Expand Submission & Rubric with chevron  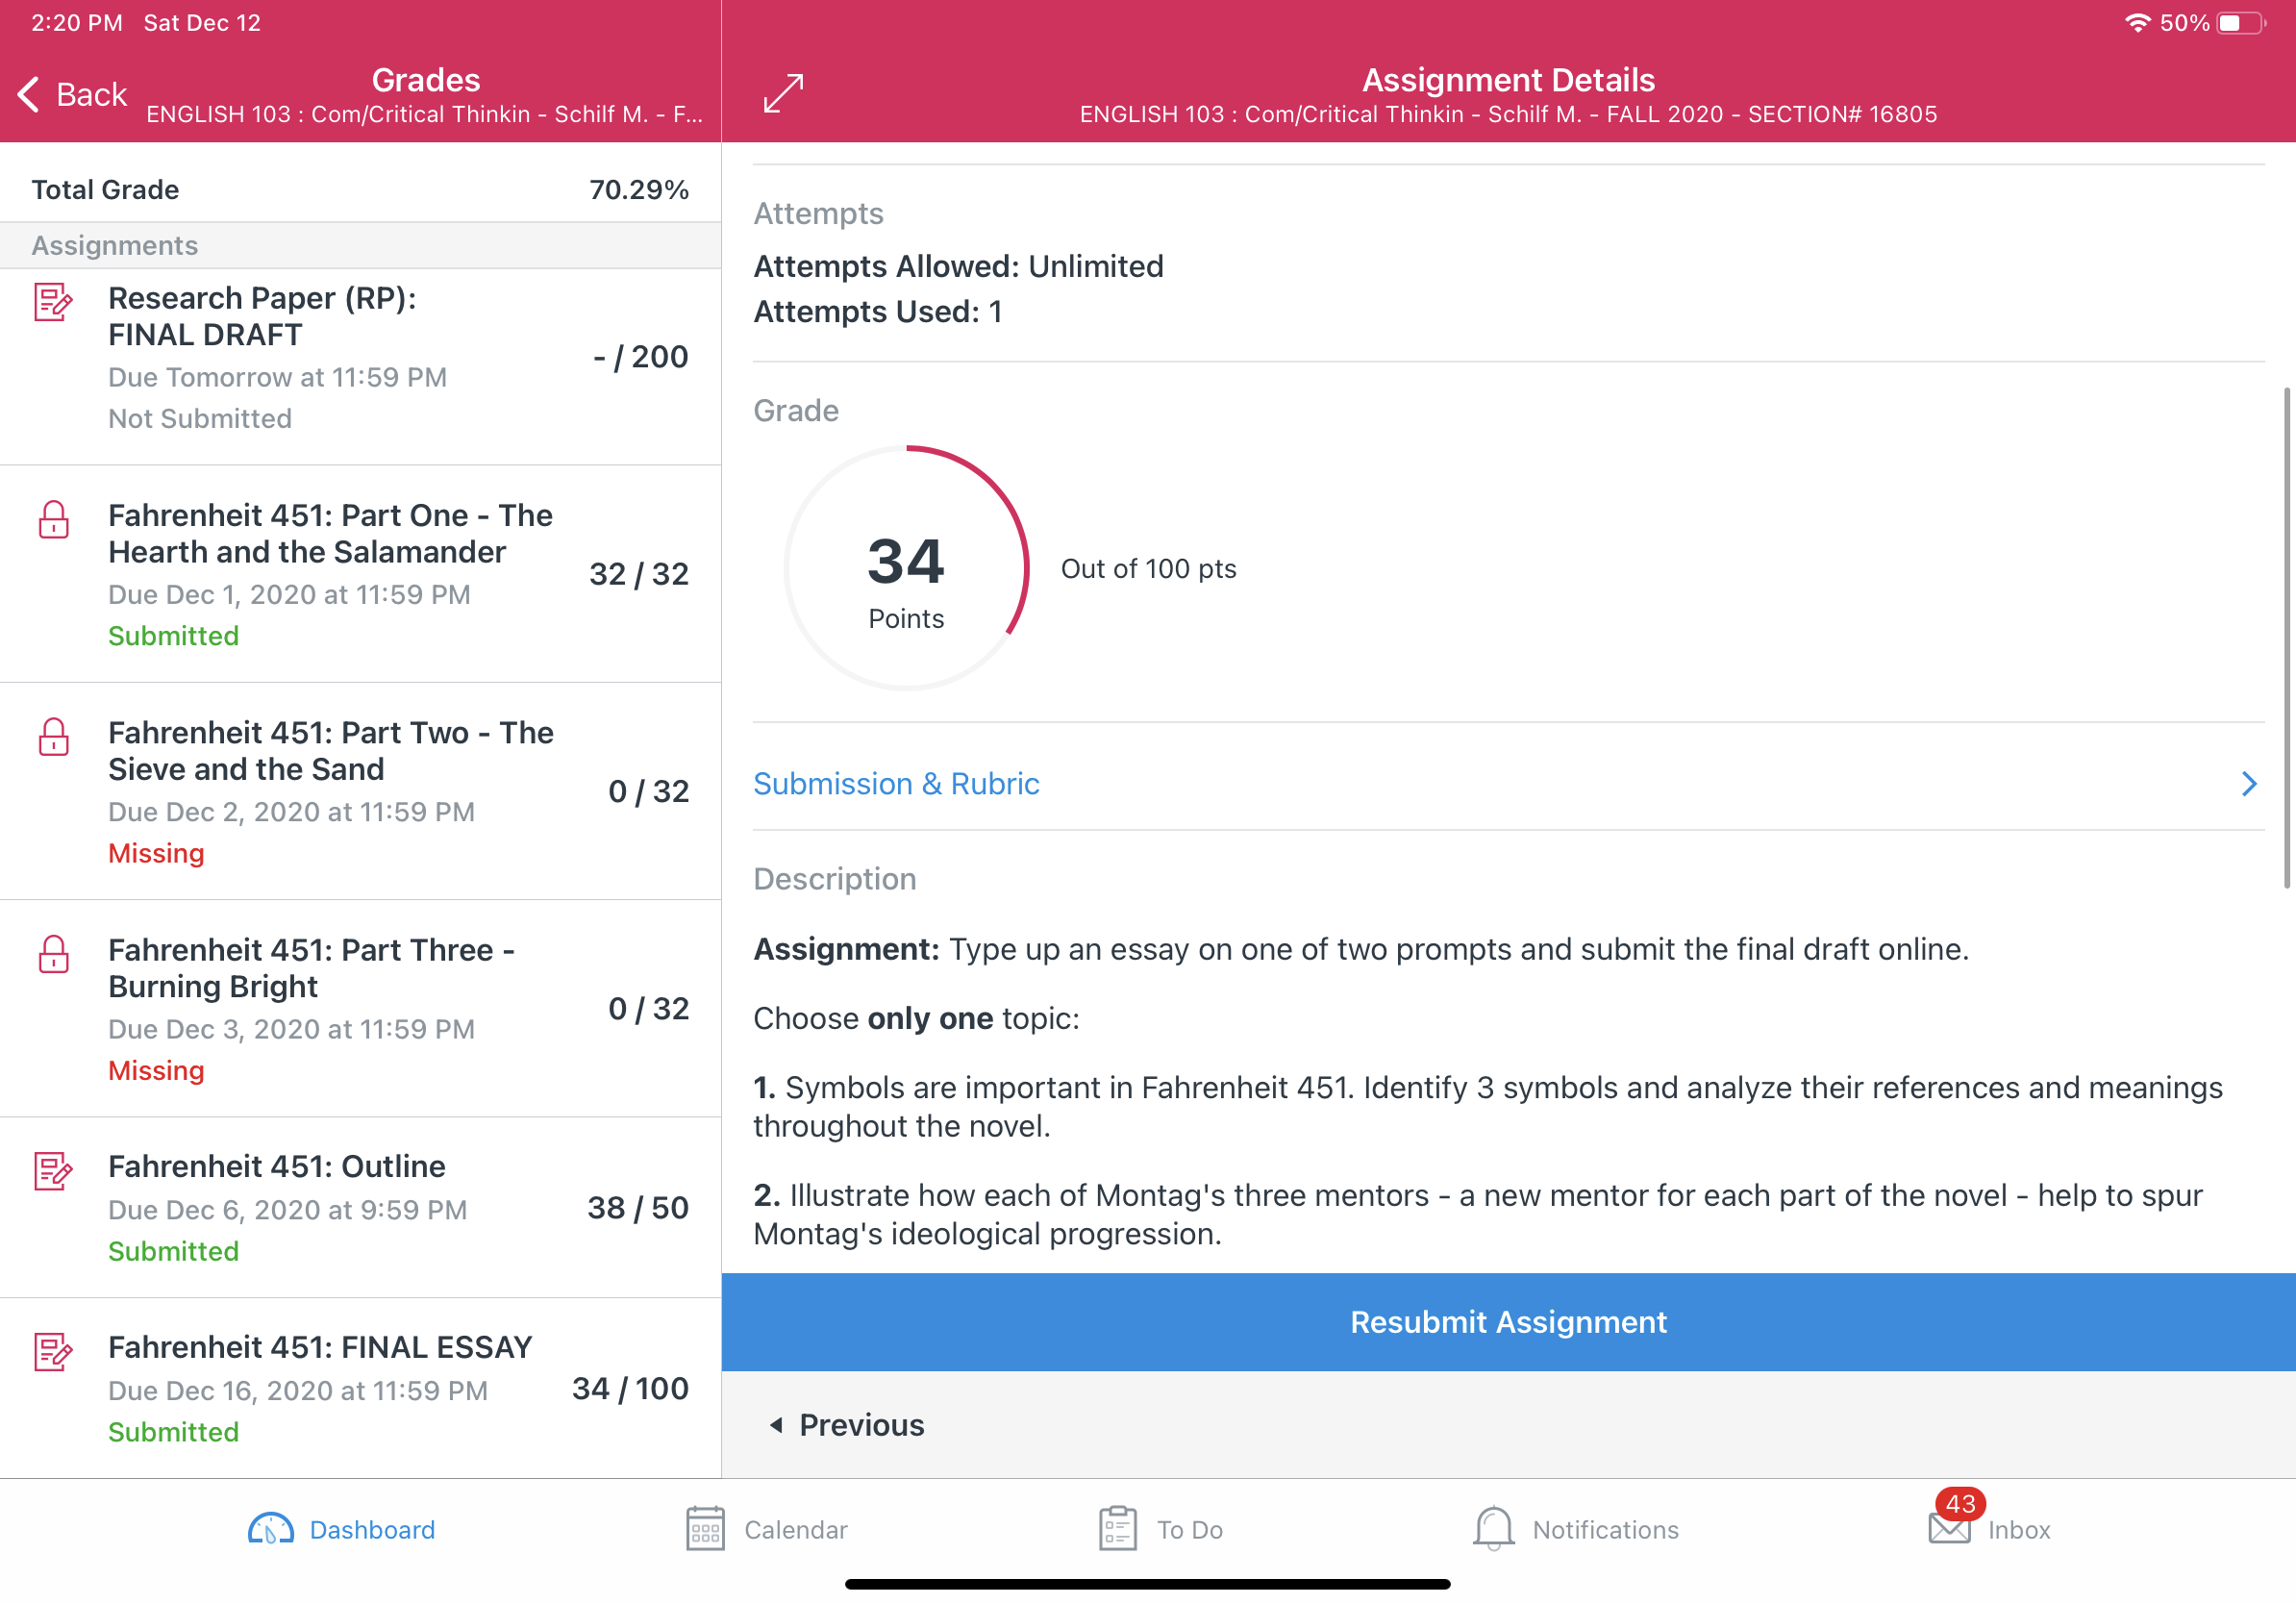click(x=2249, y=783)
